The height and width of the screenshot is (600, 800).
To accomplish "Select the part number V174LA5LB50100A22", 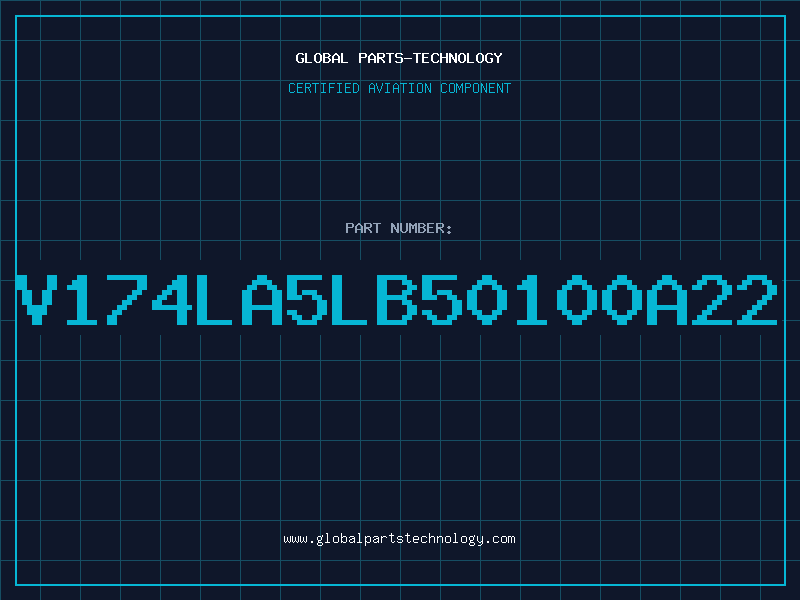I will [397, 300].
